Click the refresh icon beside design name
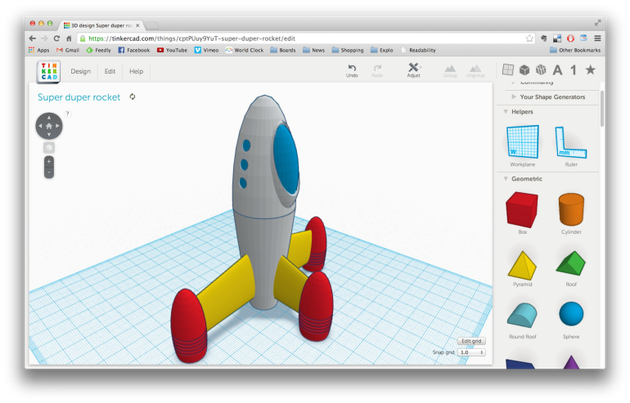 [x=132, y=97]
